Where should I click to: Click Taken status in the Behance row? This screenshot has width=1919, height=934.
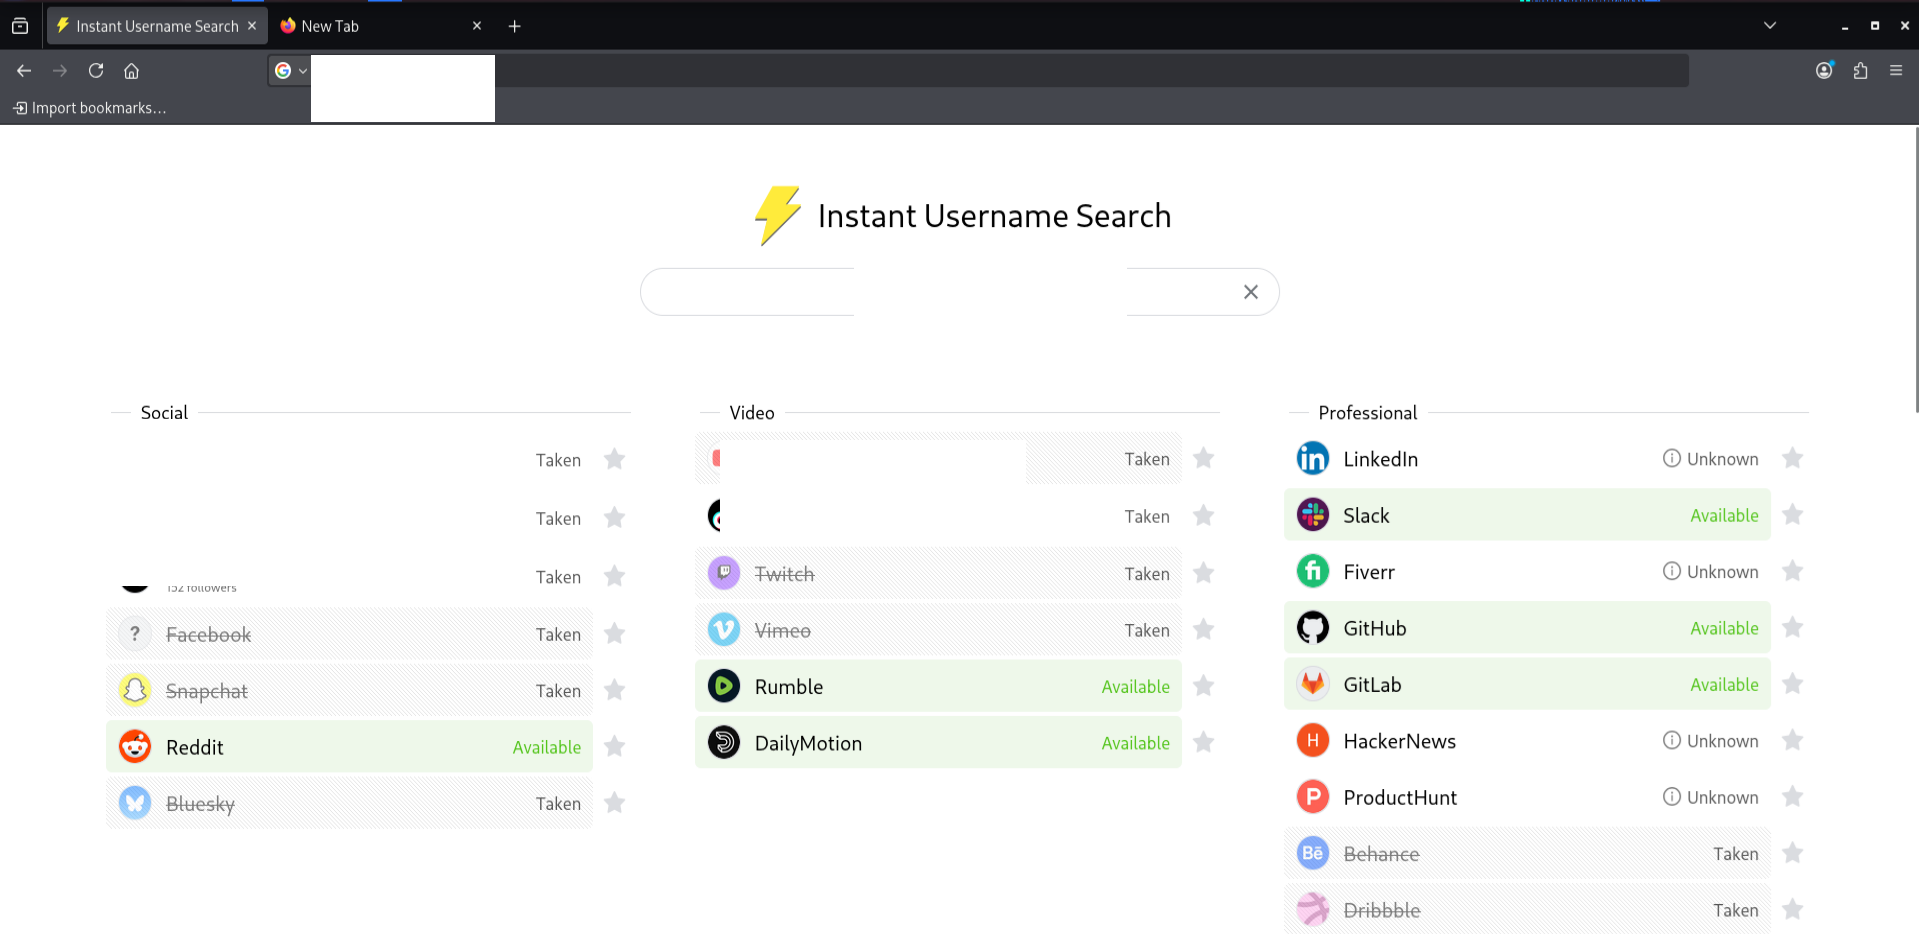pyautogui.click(x=1735, y=854)
